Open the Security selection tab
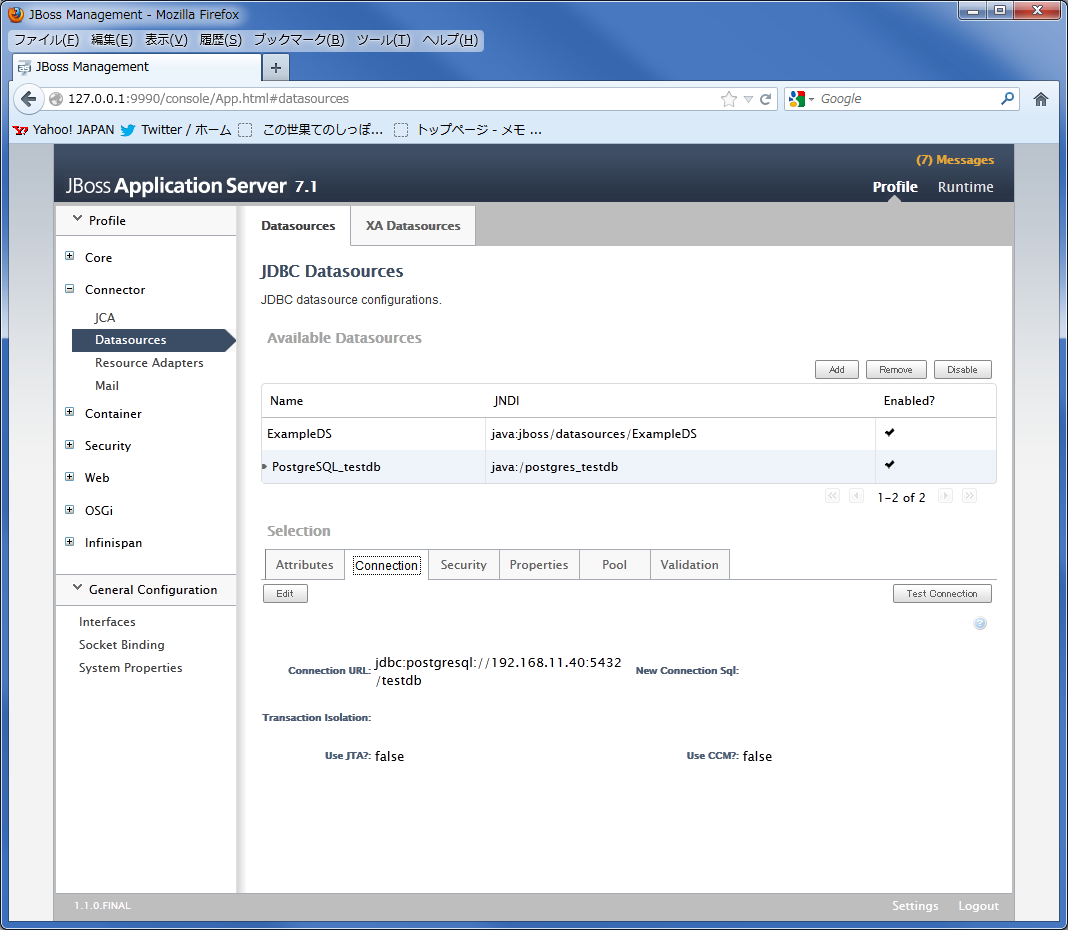 tap(464, 565)
